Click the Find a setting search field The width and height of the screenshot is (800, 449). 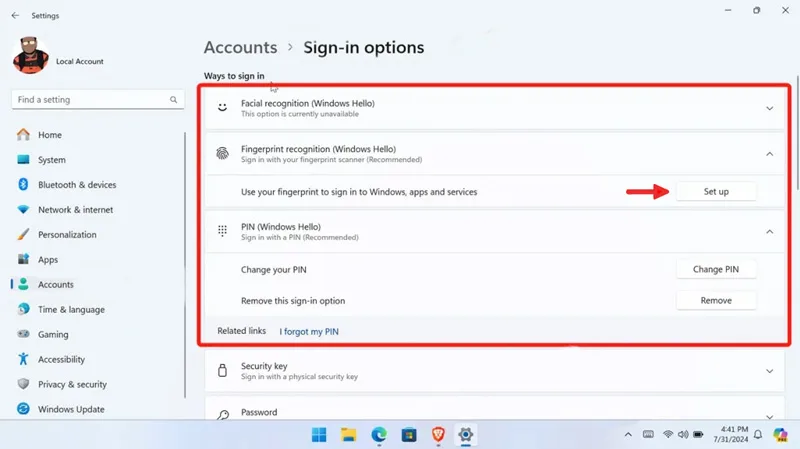click(97, 99)
